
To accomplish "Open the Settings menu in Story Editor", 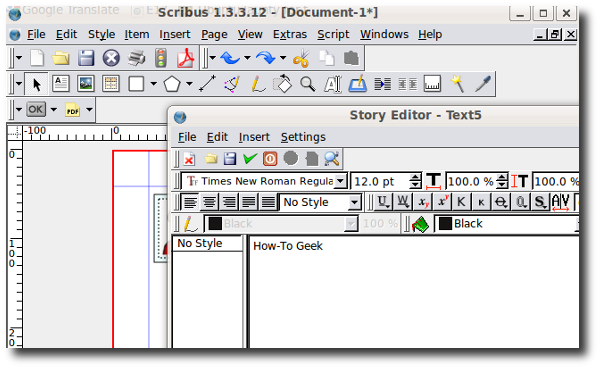I will (303, 137).
